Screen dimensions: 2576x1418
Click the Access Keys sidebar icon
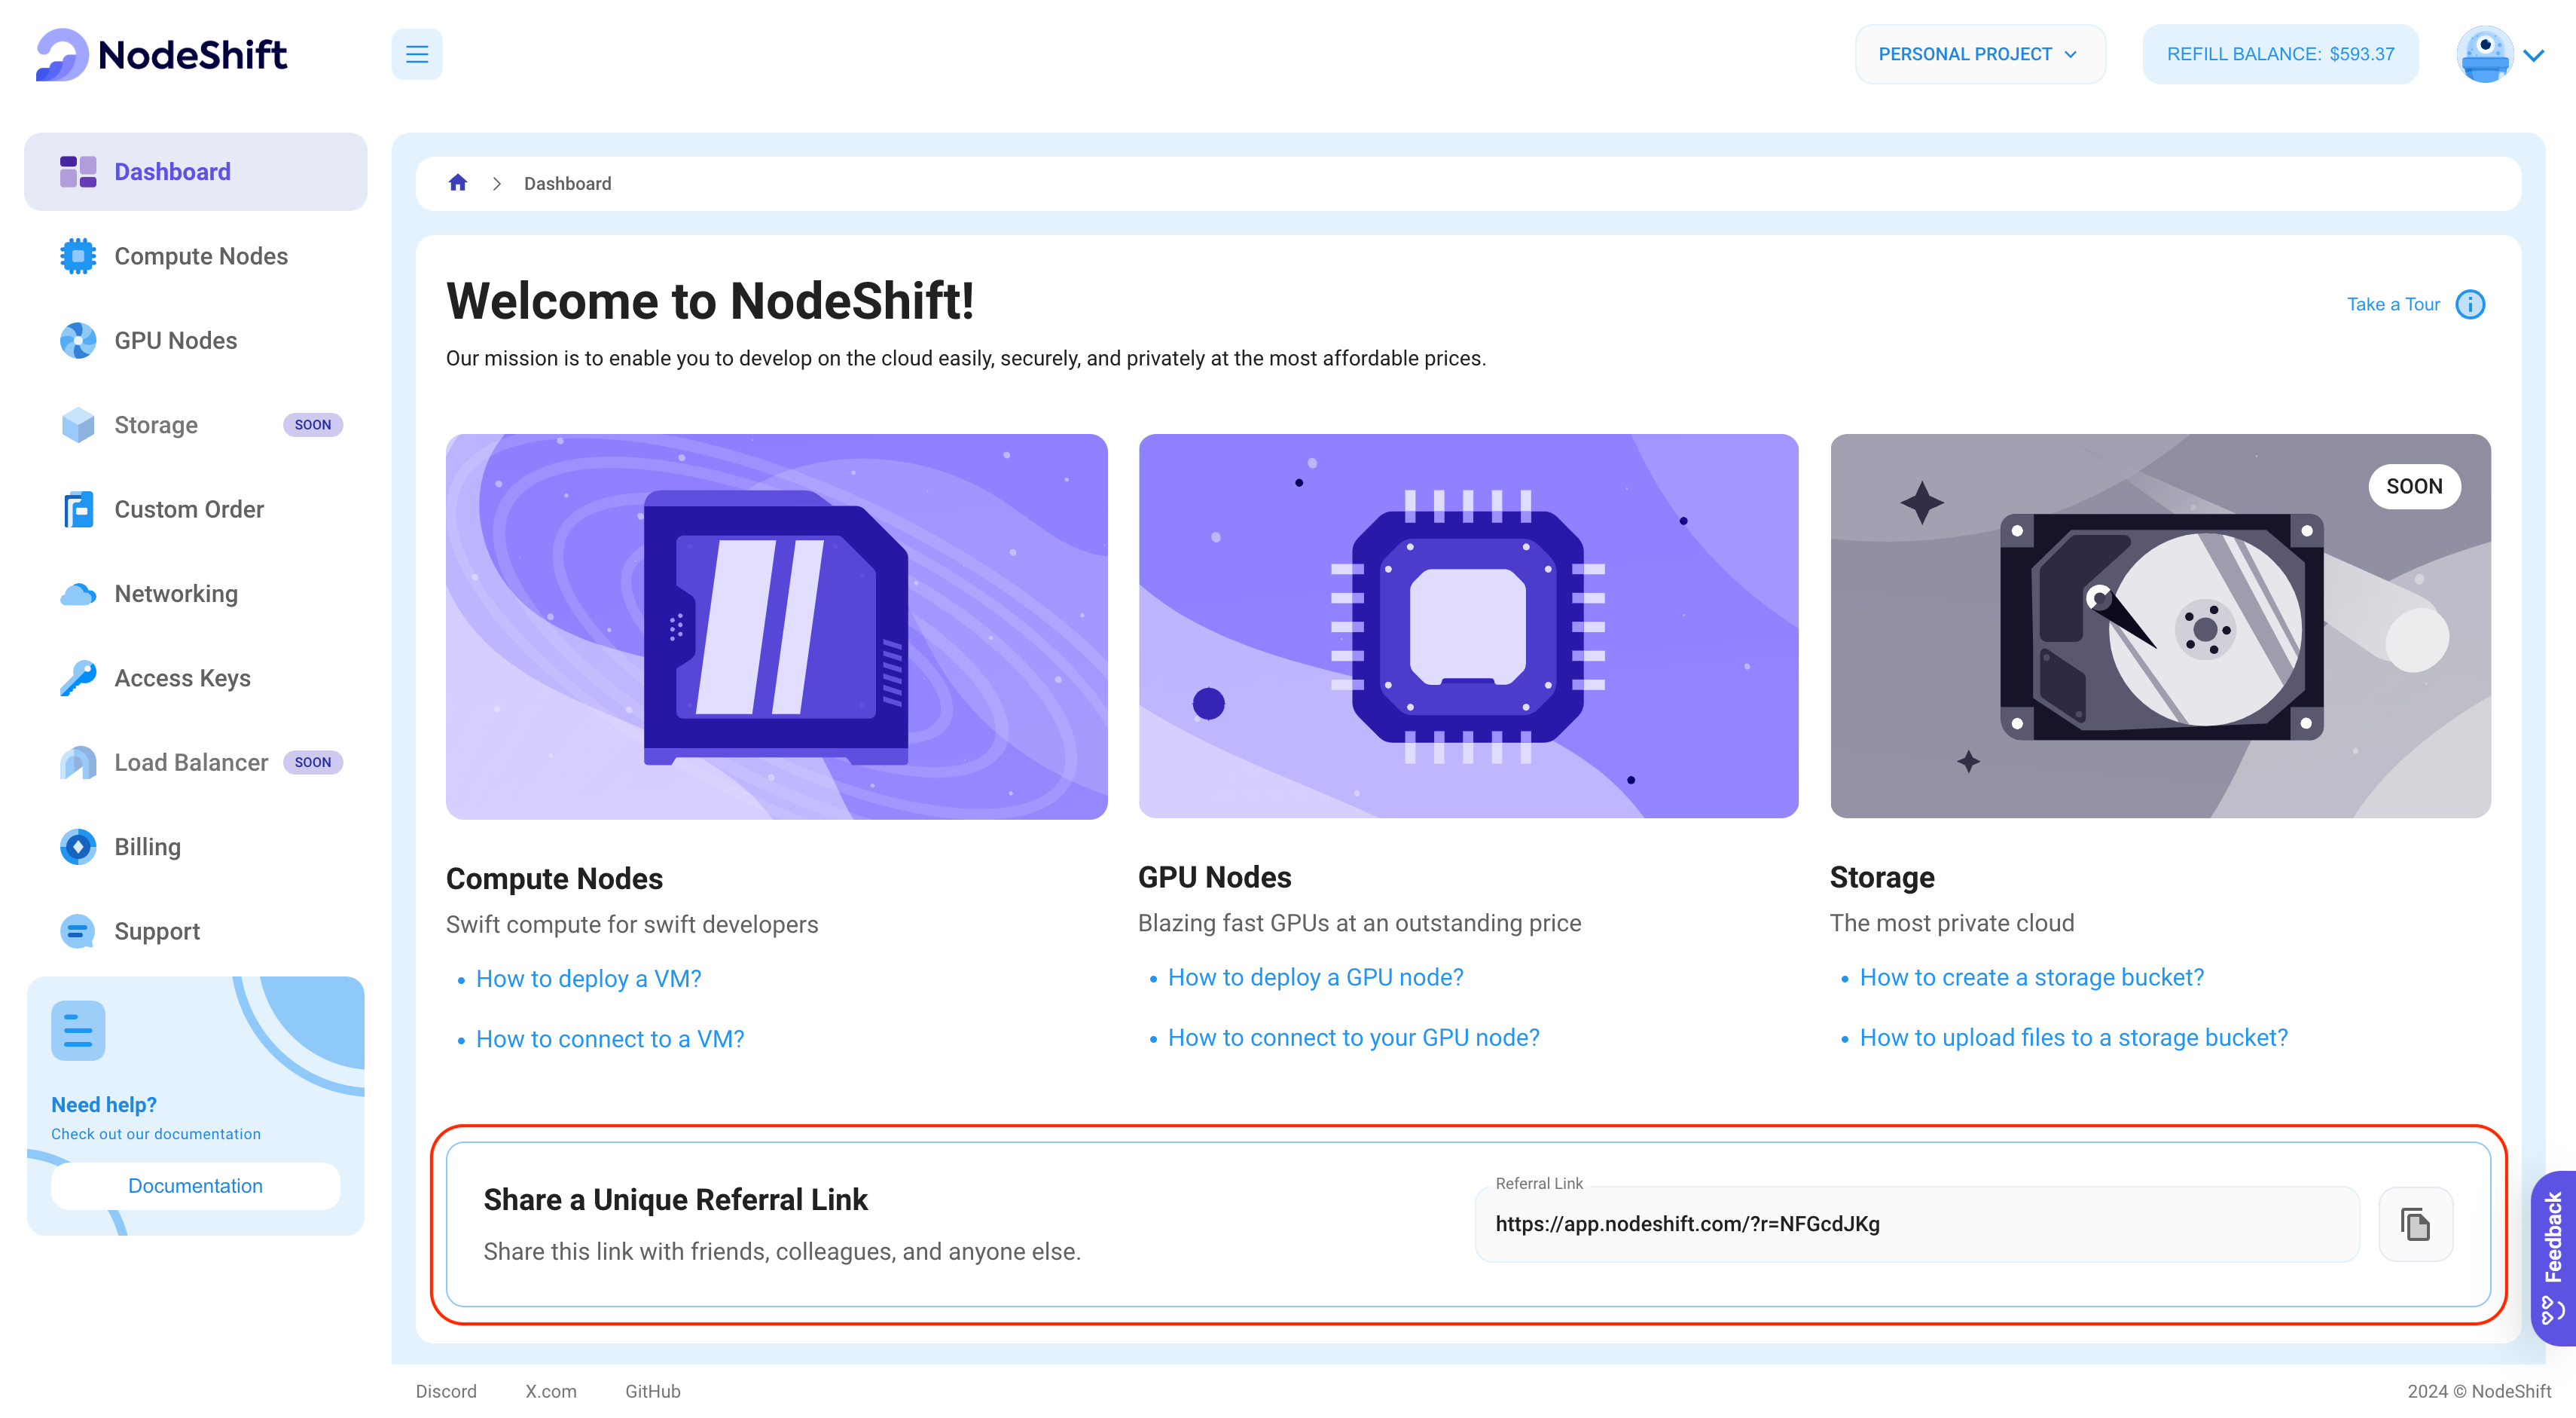tap(77, 677)
